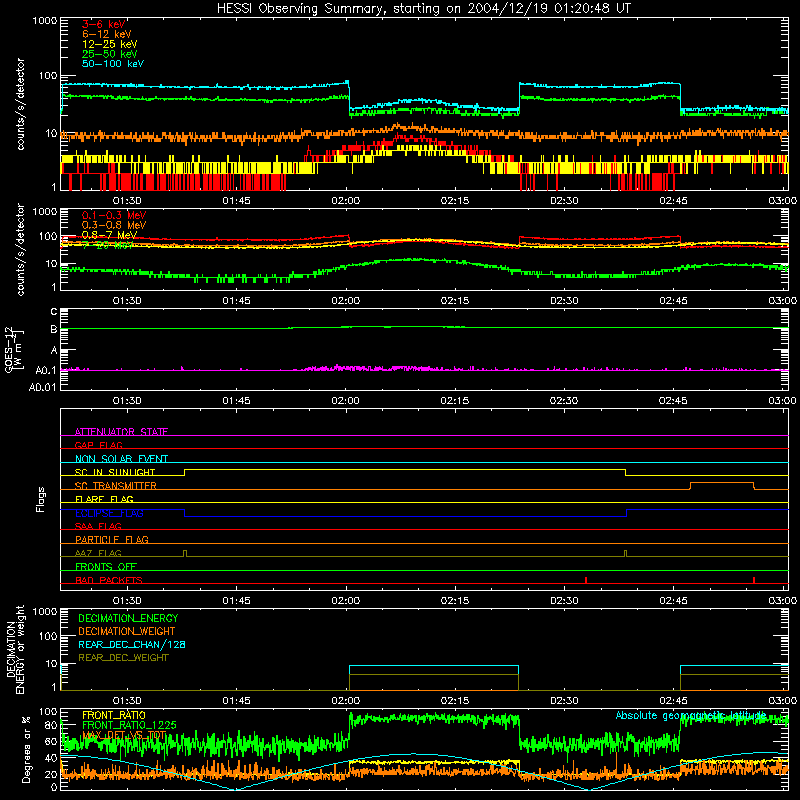Select the cyan 50-100 keV legend label
Screen dimensions: 800x800
(113, 64)
